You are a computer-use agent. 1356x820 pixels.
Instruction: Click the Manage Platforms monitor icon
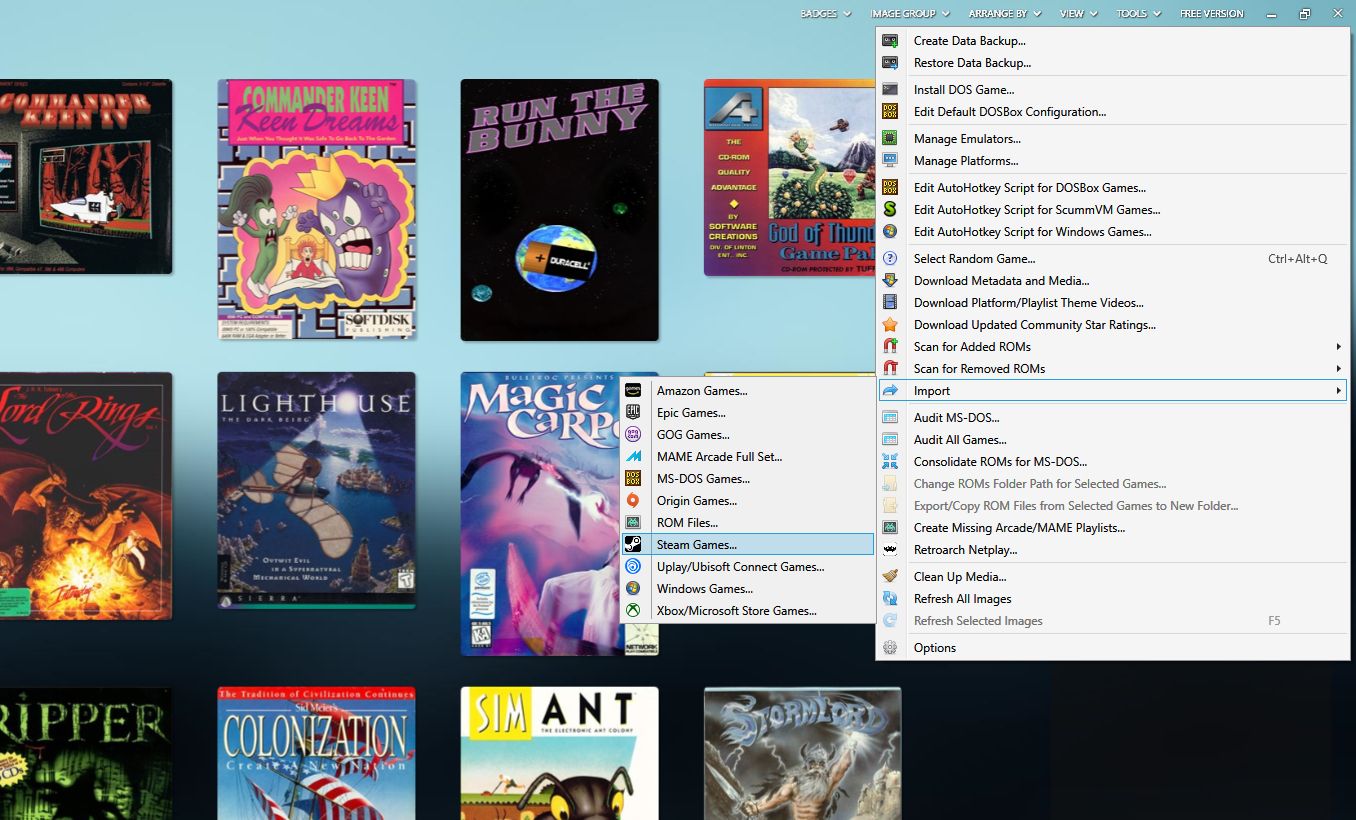[890, 161]
